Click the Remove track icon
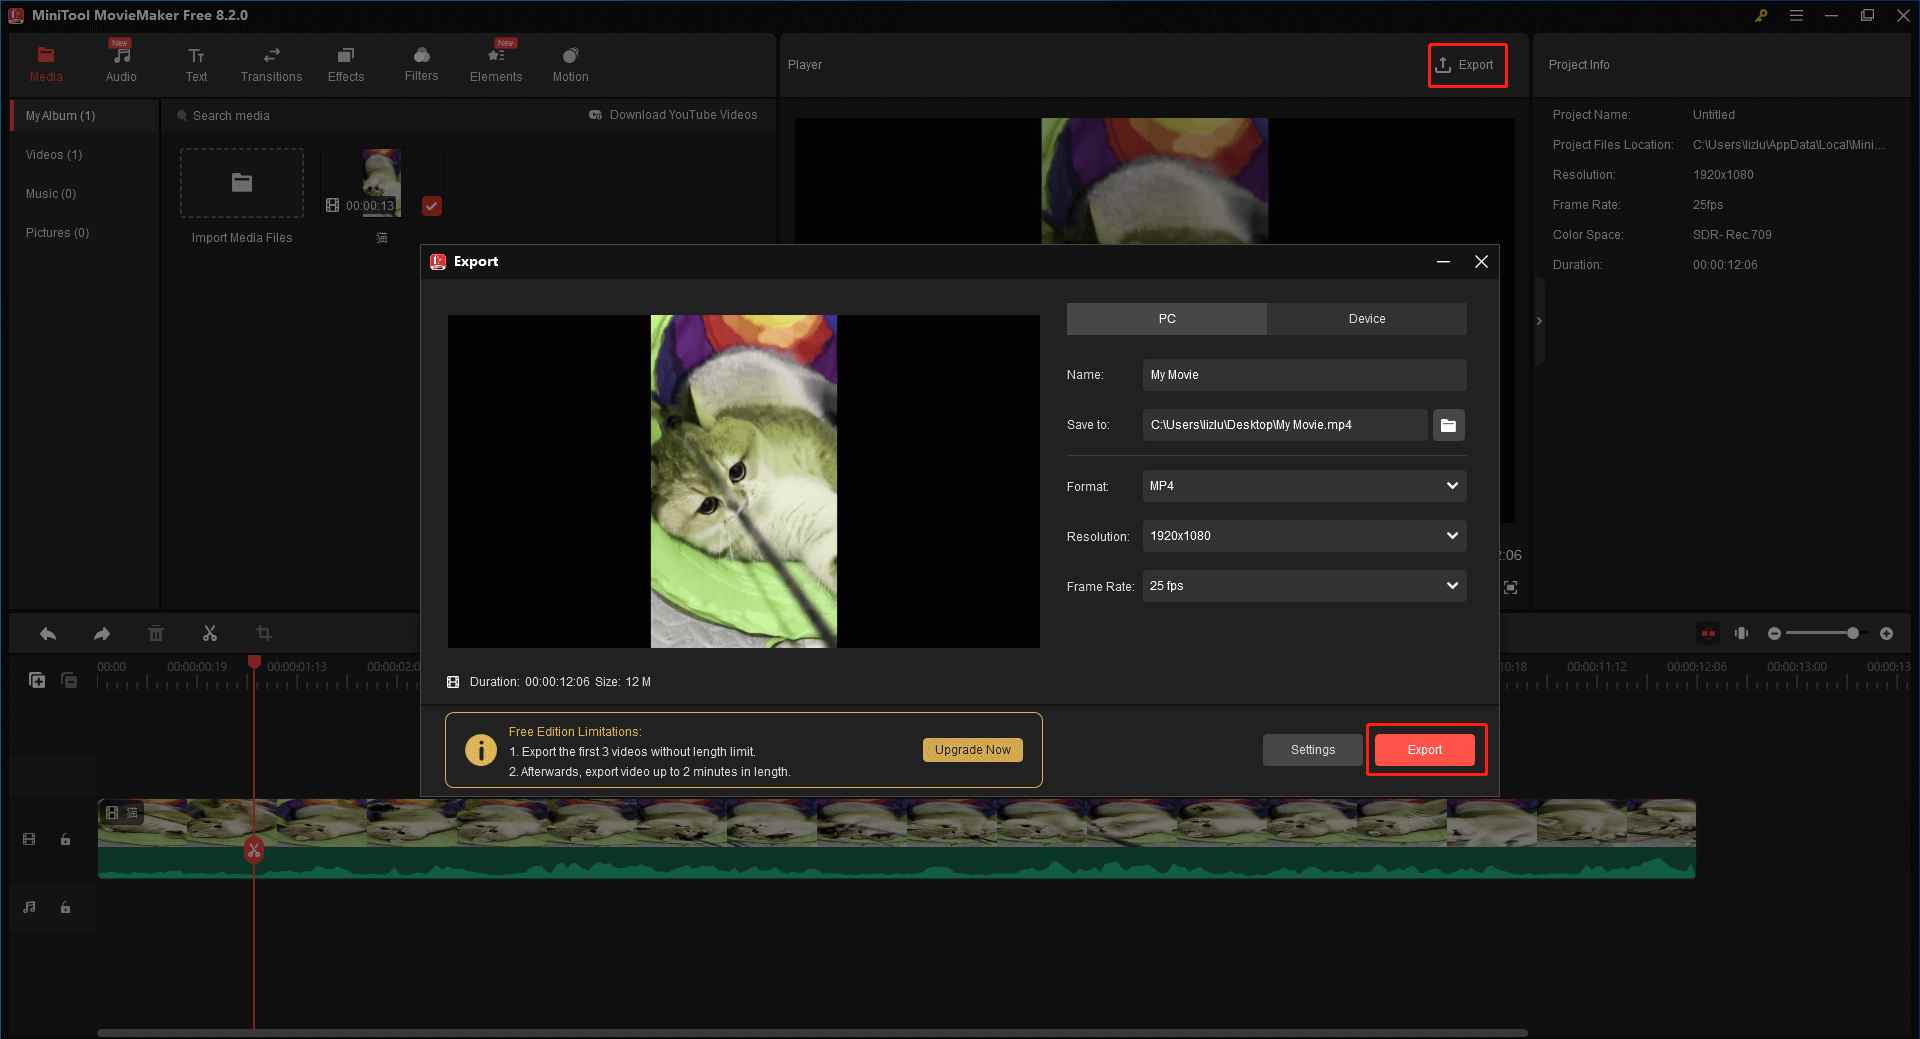Screen dimensions: 1920x1039 point(69,680)
